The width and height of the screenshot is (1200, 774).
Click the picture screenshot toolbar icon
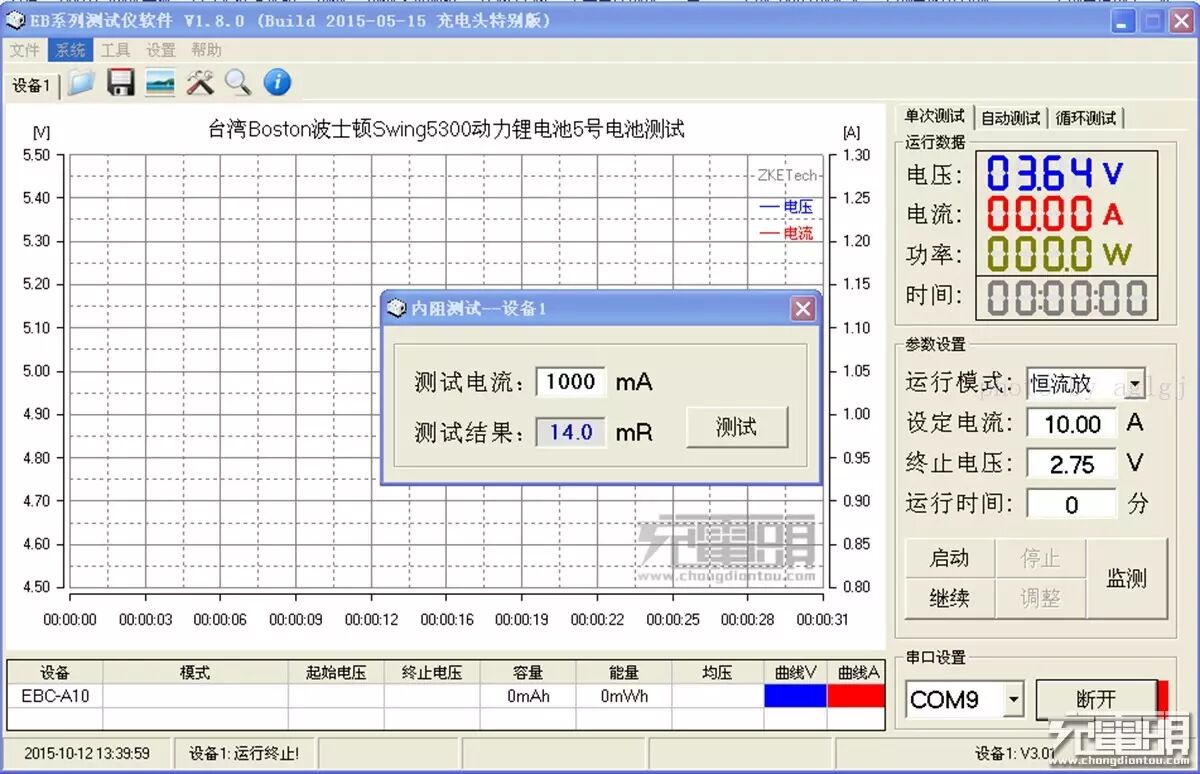click(160, 82)
